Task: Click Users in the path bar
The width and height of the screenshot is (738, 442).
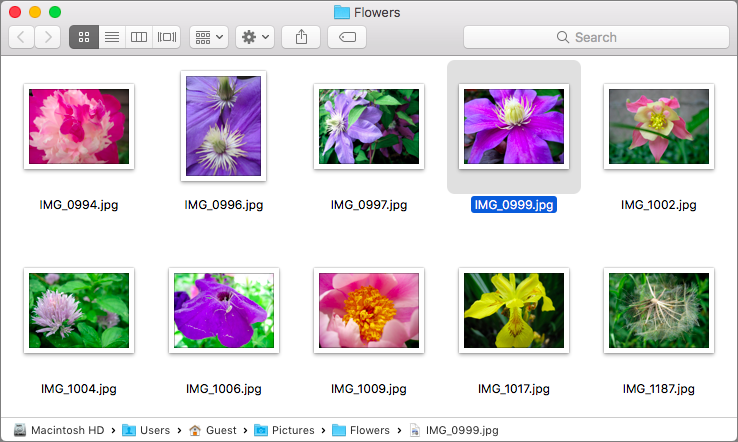Action: (146, 430)
